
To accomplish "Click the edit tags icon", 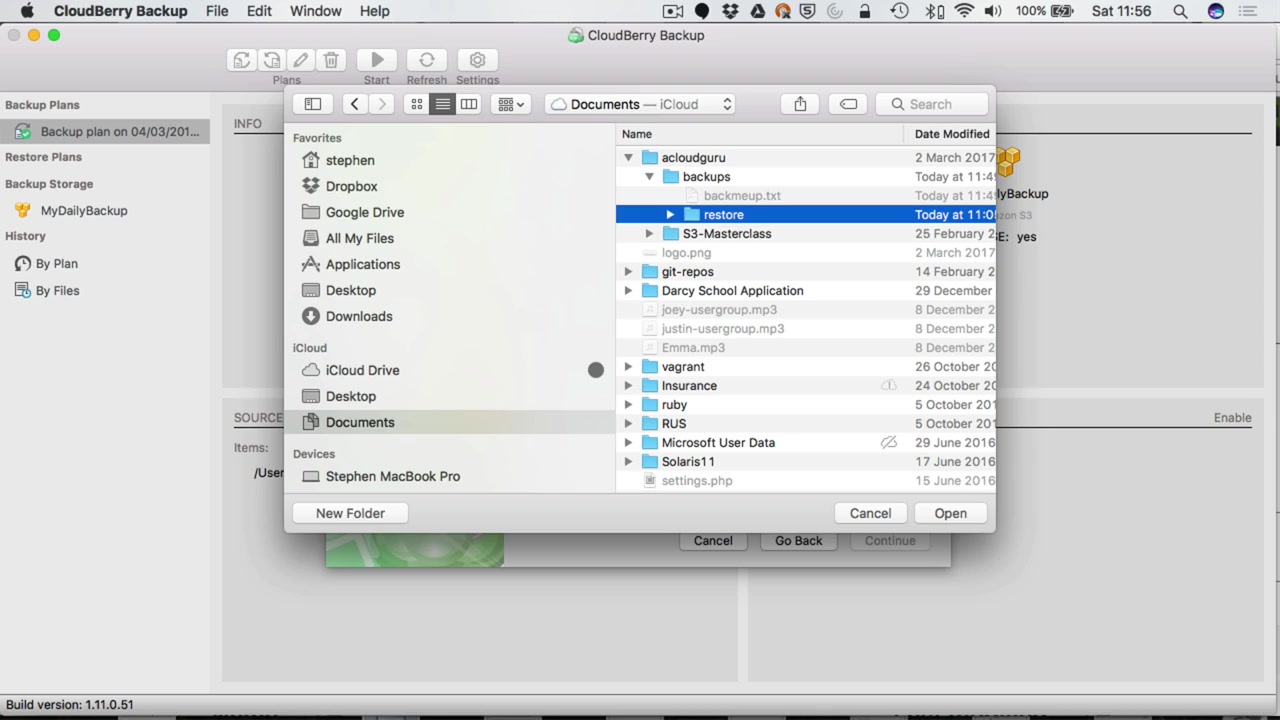I will 849,104.
